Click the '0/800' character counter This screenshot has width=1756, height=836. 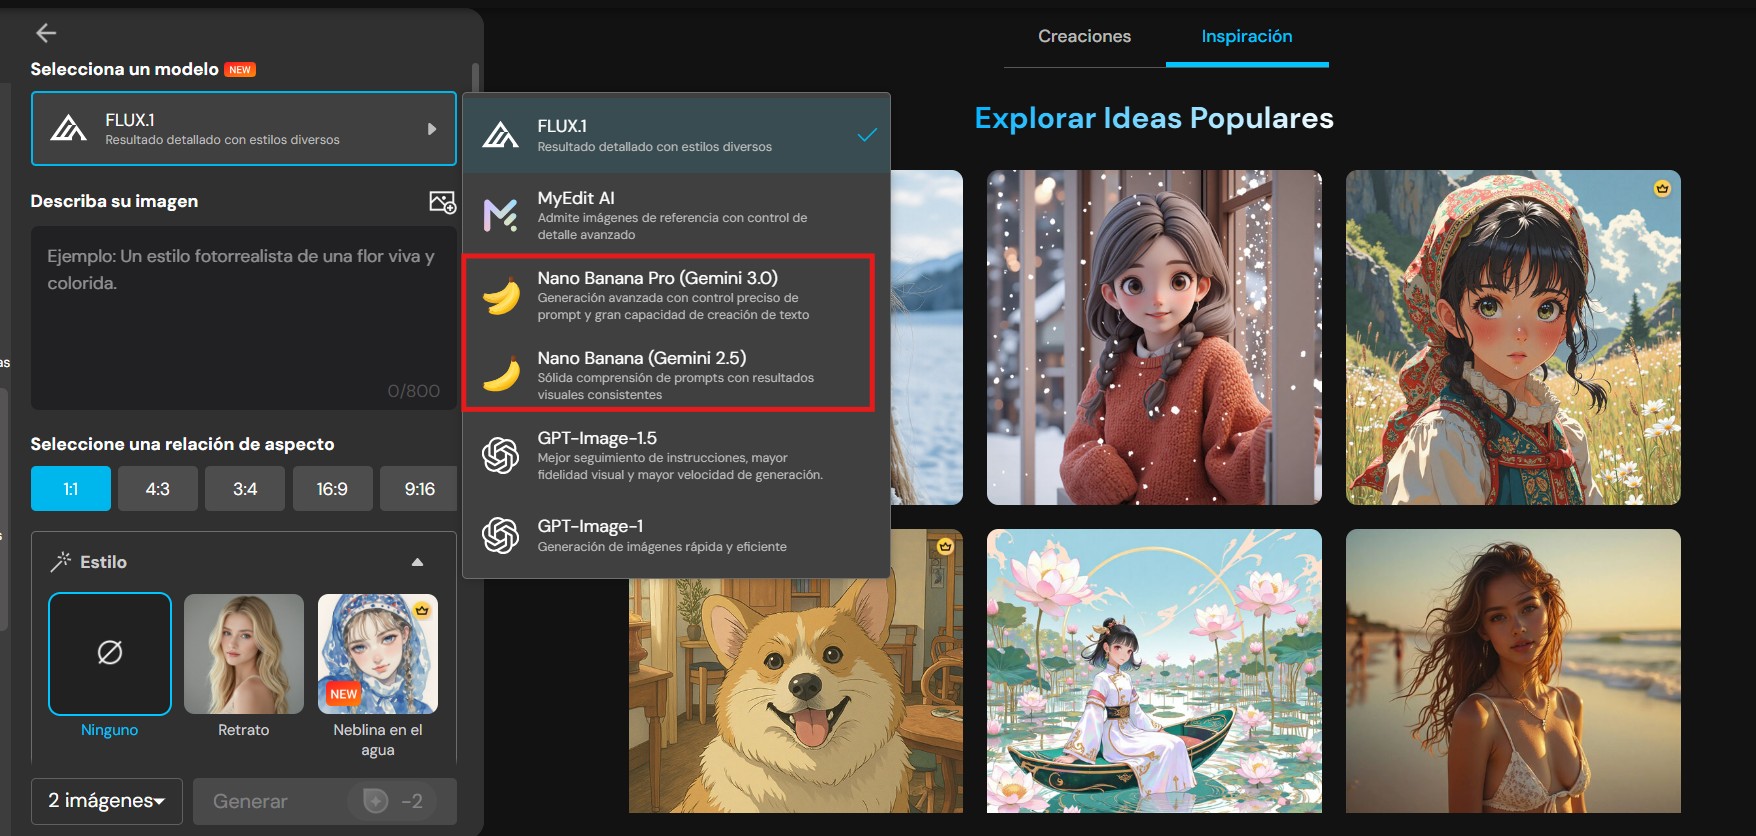tap(414, 391)
